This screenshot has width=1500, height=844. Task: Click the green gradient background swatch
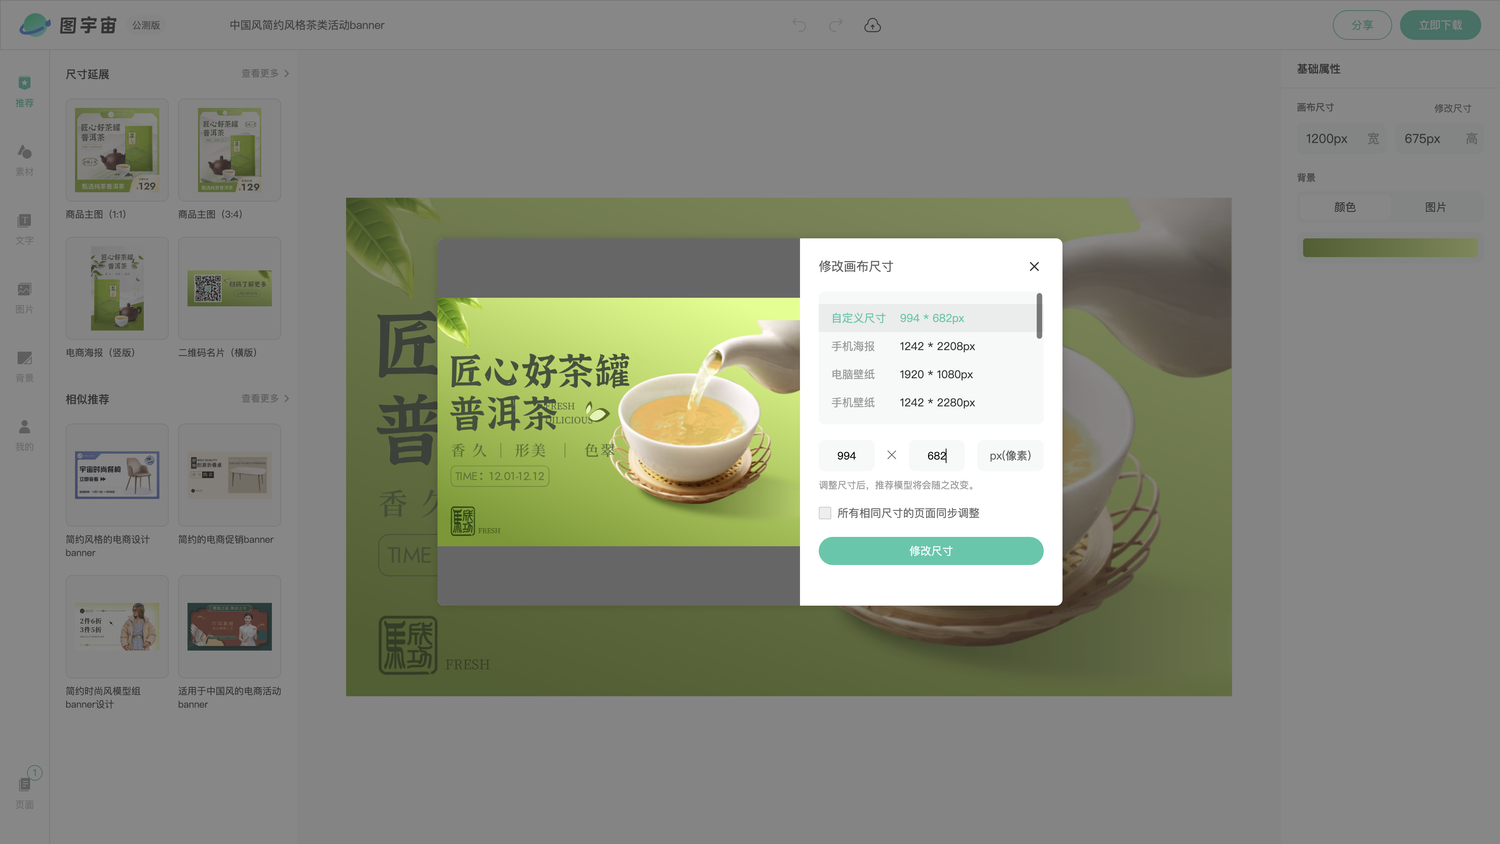click(x=1390, y=247)
